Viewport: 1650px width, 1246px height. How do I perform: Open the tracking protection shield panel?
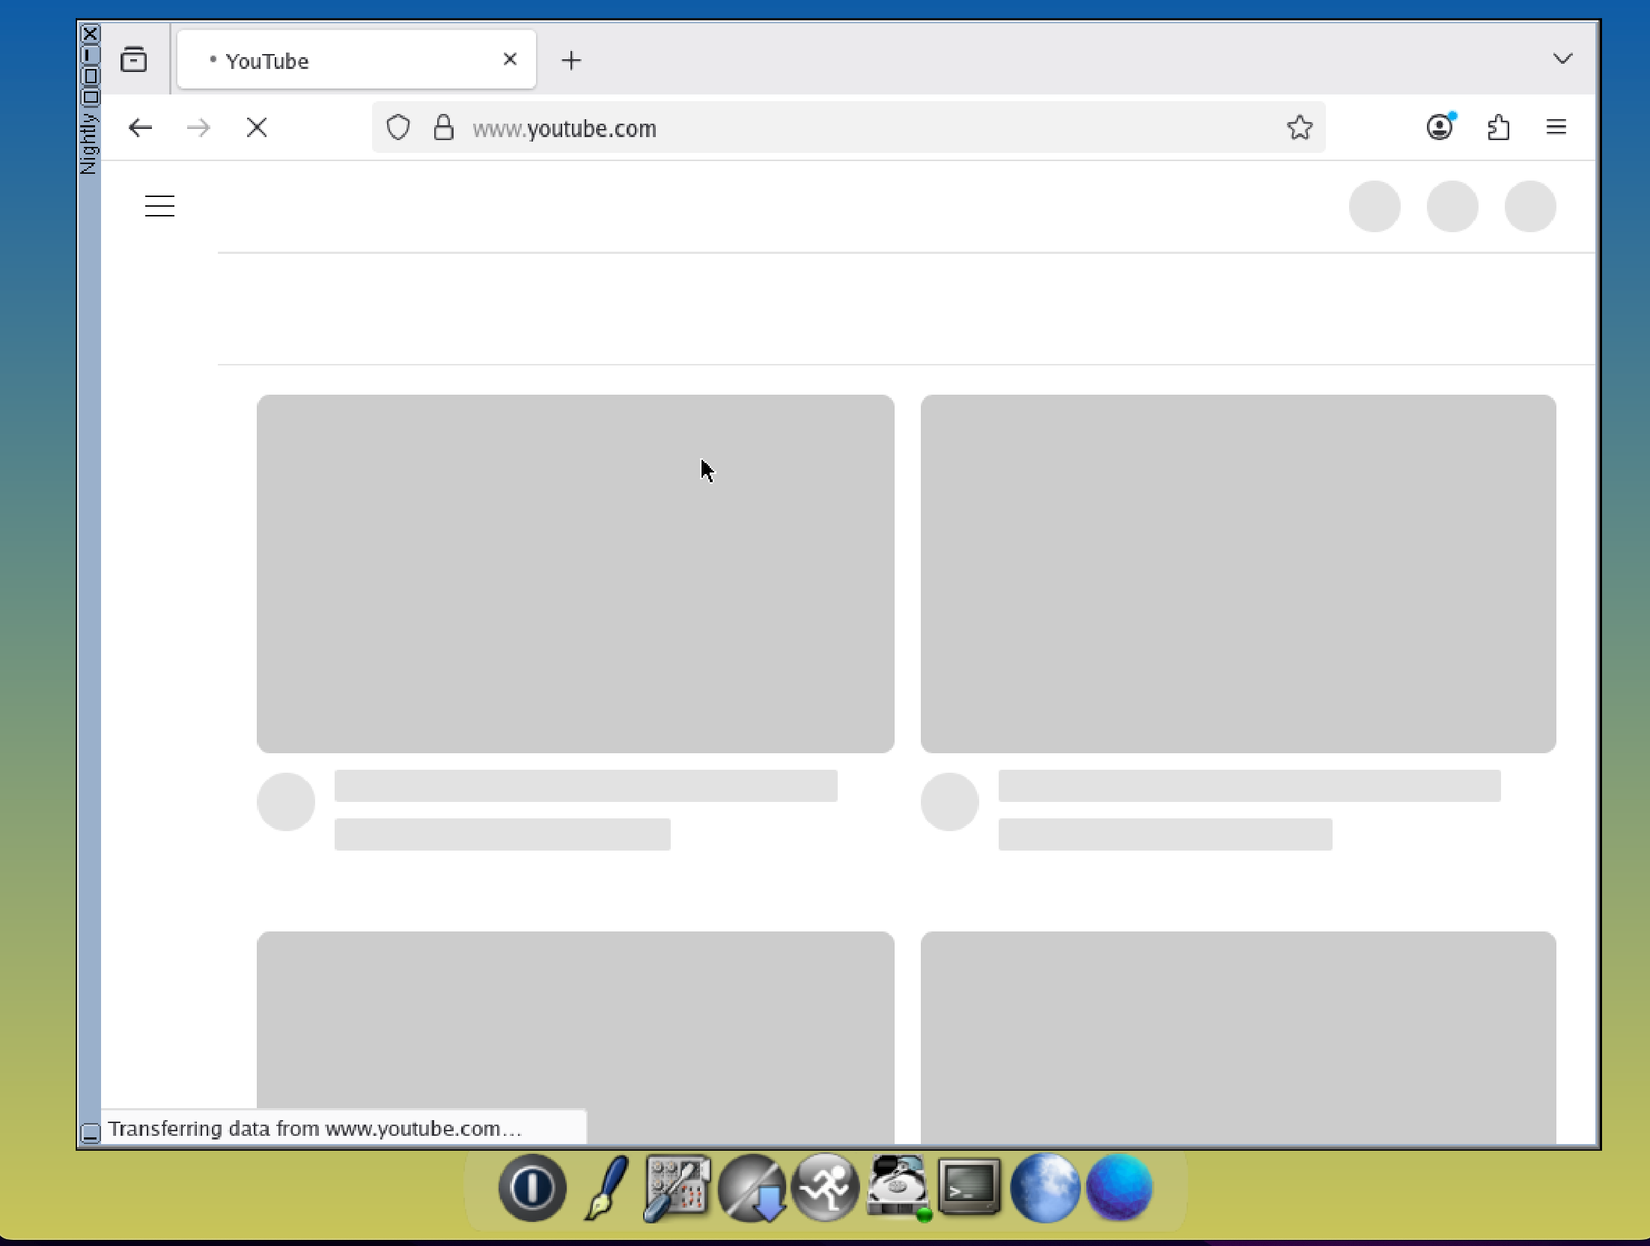point(398,127)
